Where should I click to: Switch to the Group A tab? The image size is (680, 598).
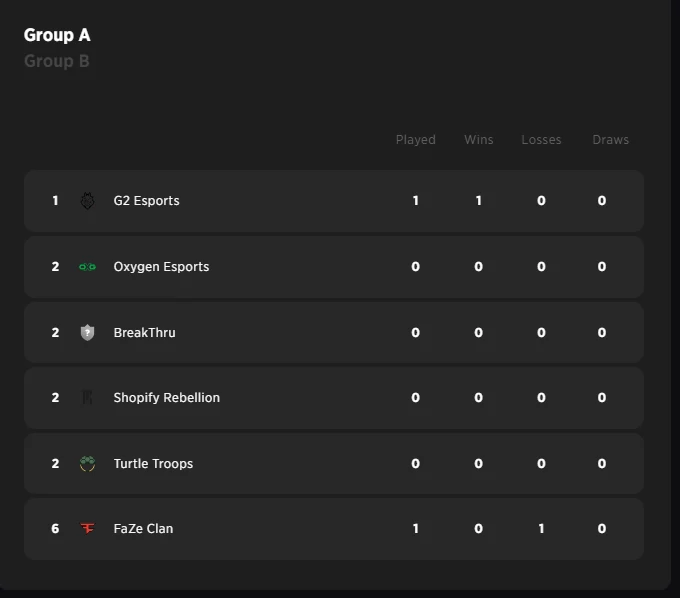57,35
